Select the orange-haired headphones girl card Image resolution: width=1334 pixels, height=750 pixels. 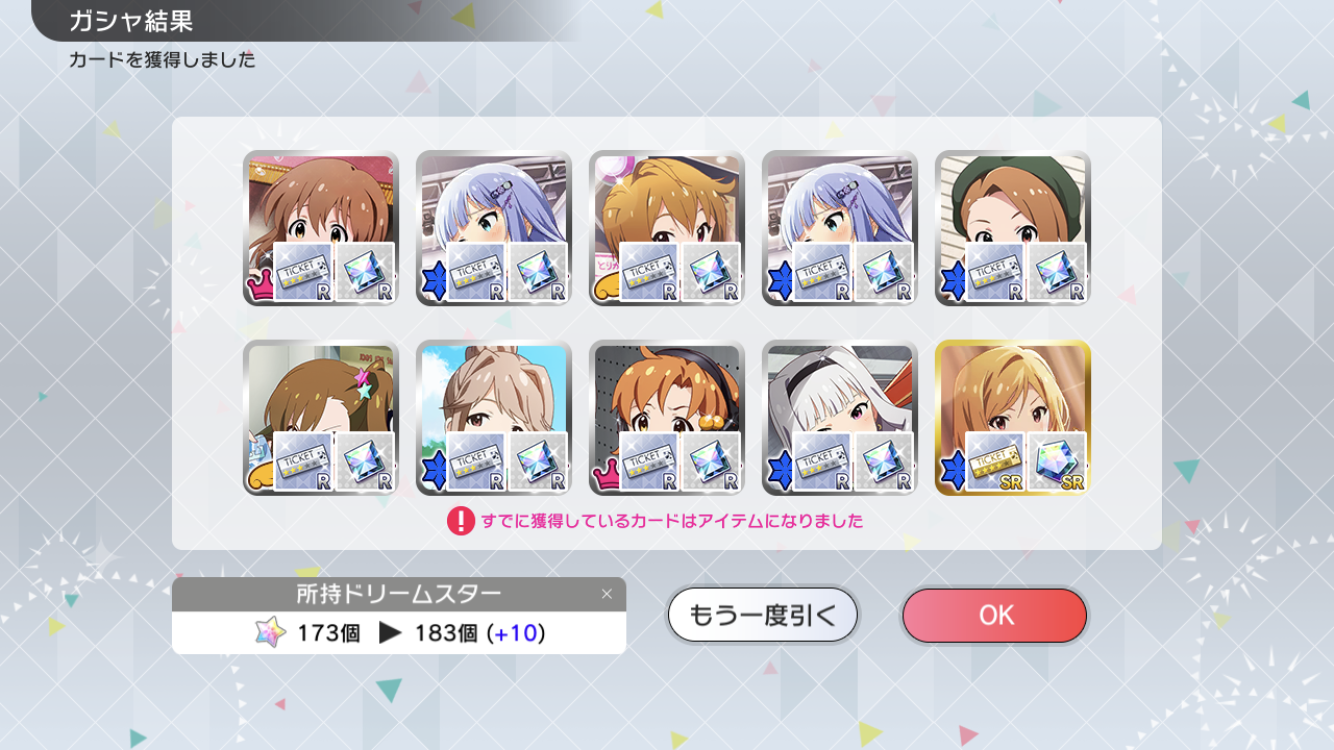click(x=666, y=417)
